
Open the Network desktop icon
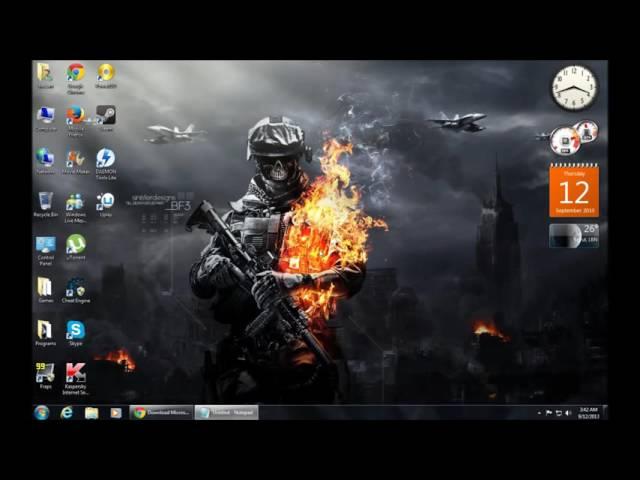point(46,161)
